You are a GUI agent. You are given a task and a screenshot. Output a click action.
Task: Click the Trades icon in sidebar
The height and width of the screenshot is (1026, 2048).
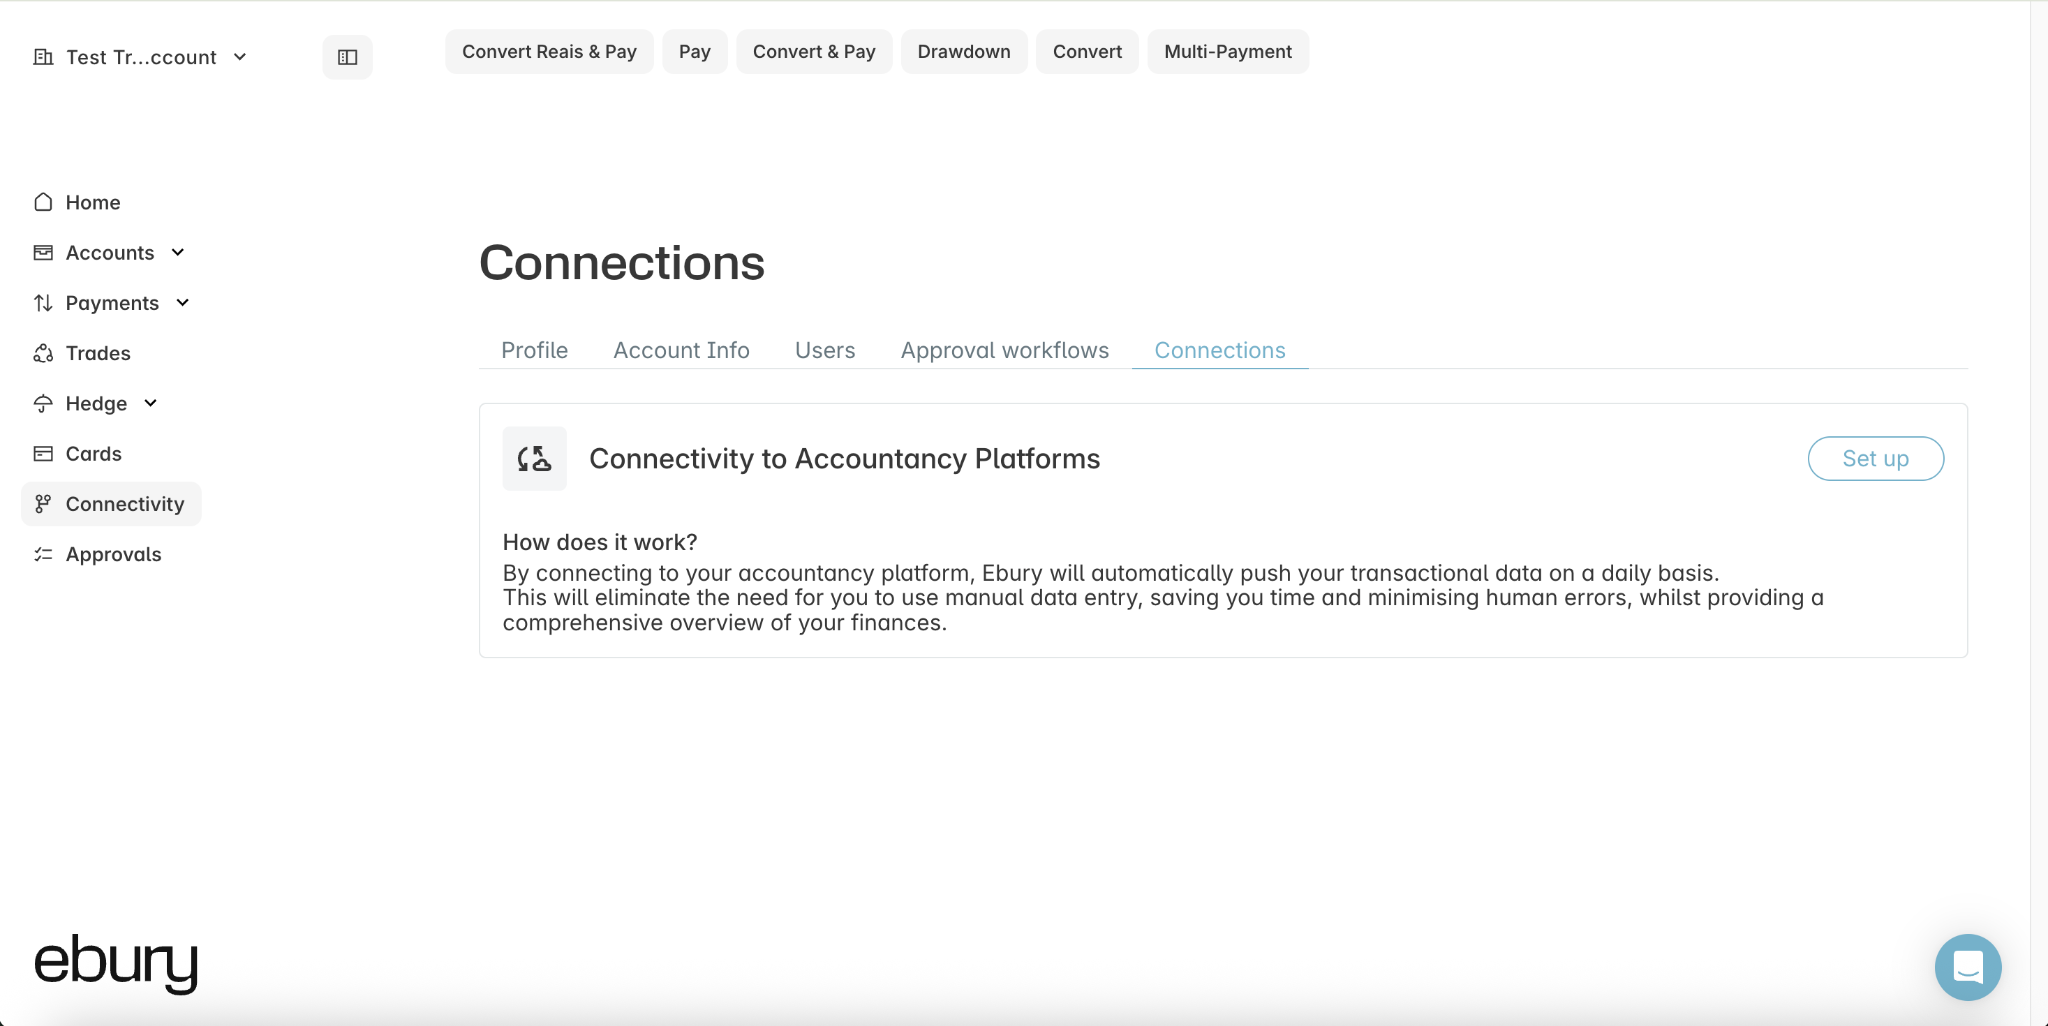(43, 353)
